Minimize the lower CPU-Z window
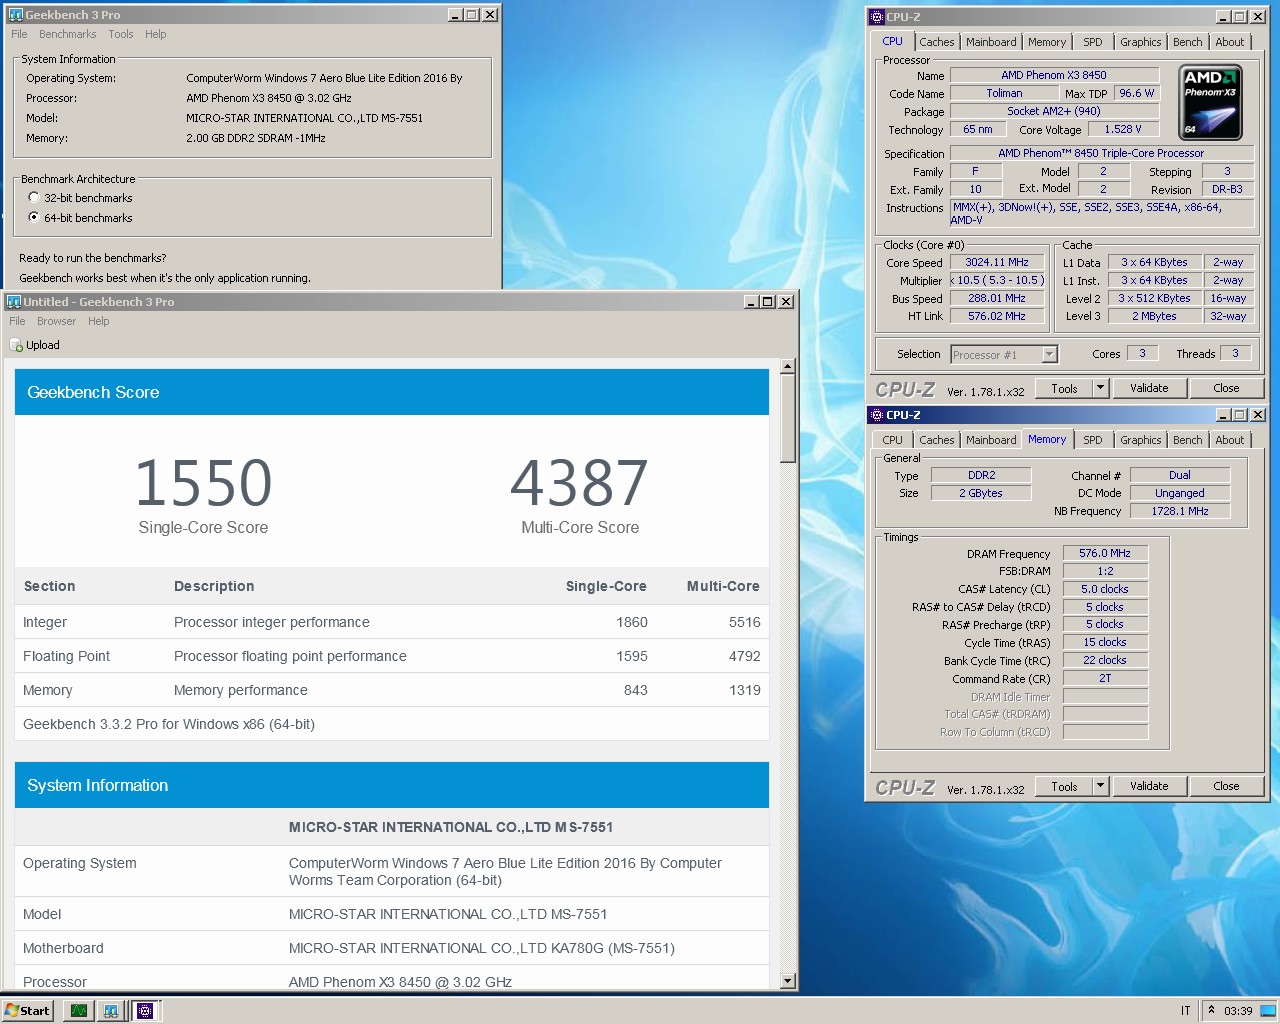The image size is (1280, 1024). coord(1223,415)
